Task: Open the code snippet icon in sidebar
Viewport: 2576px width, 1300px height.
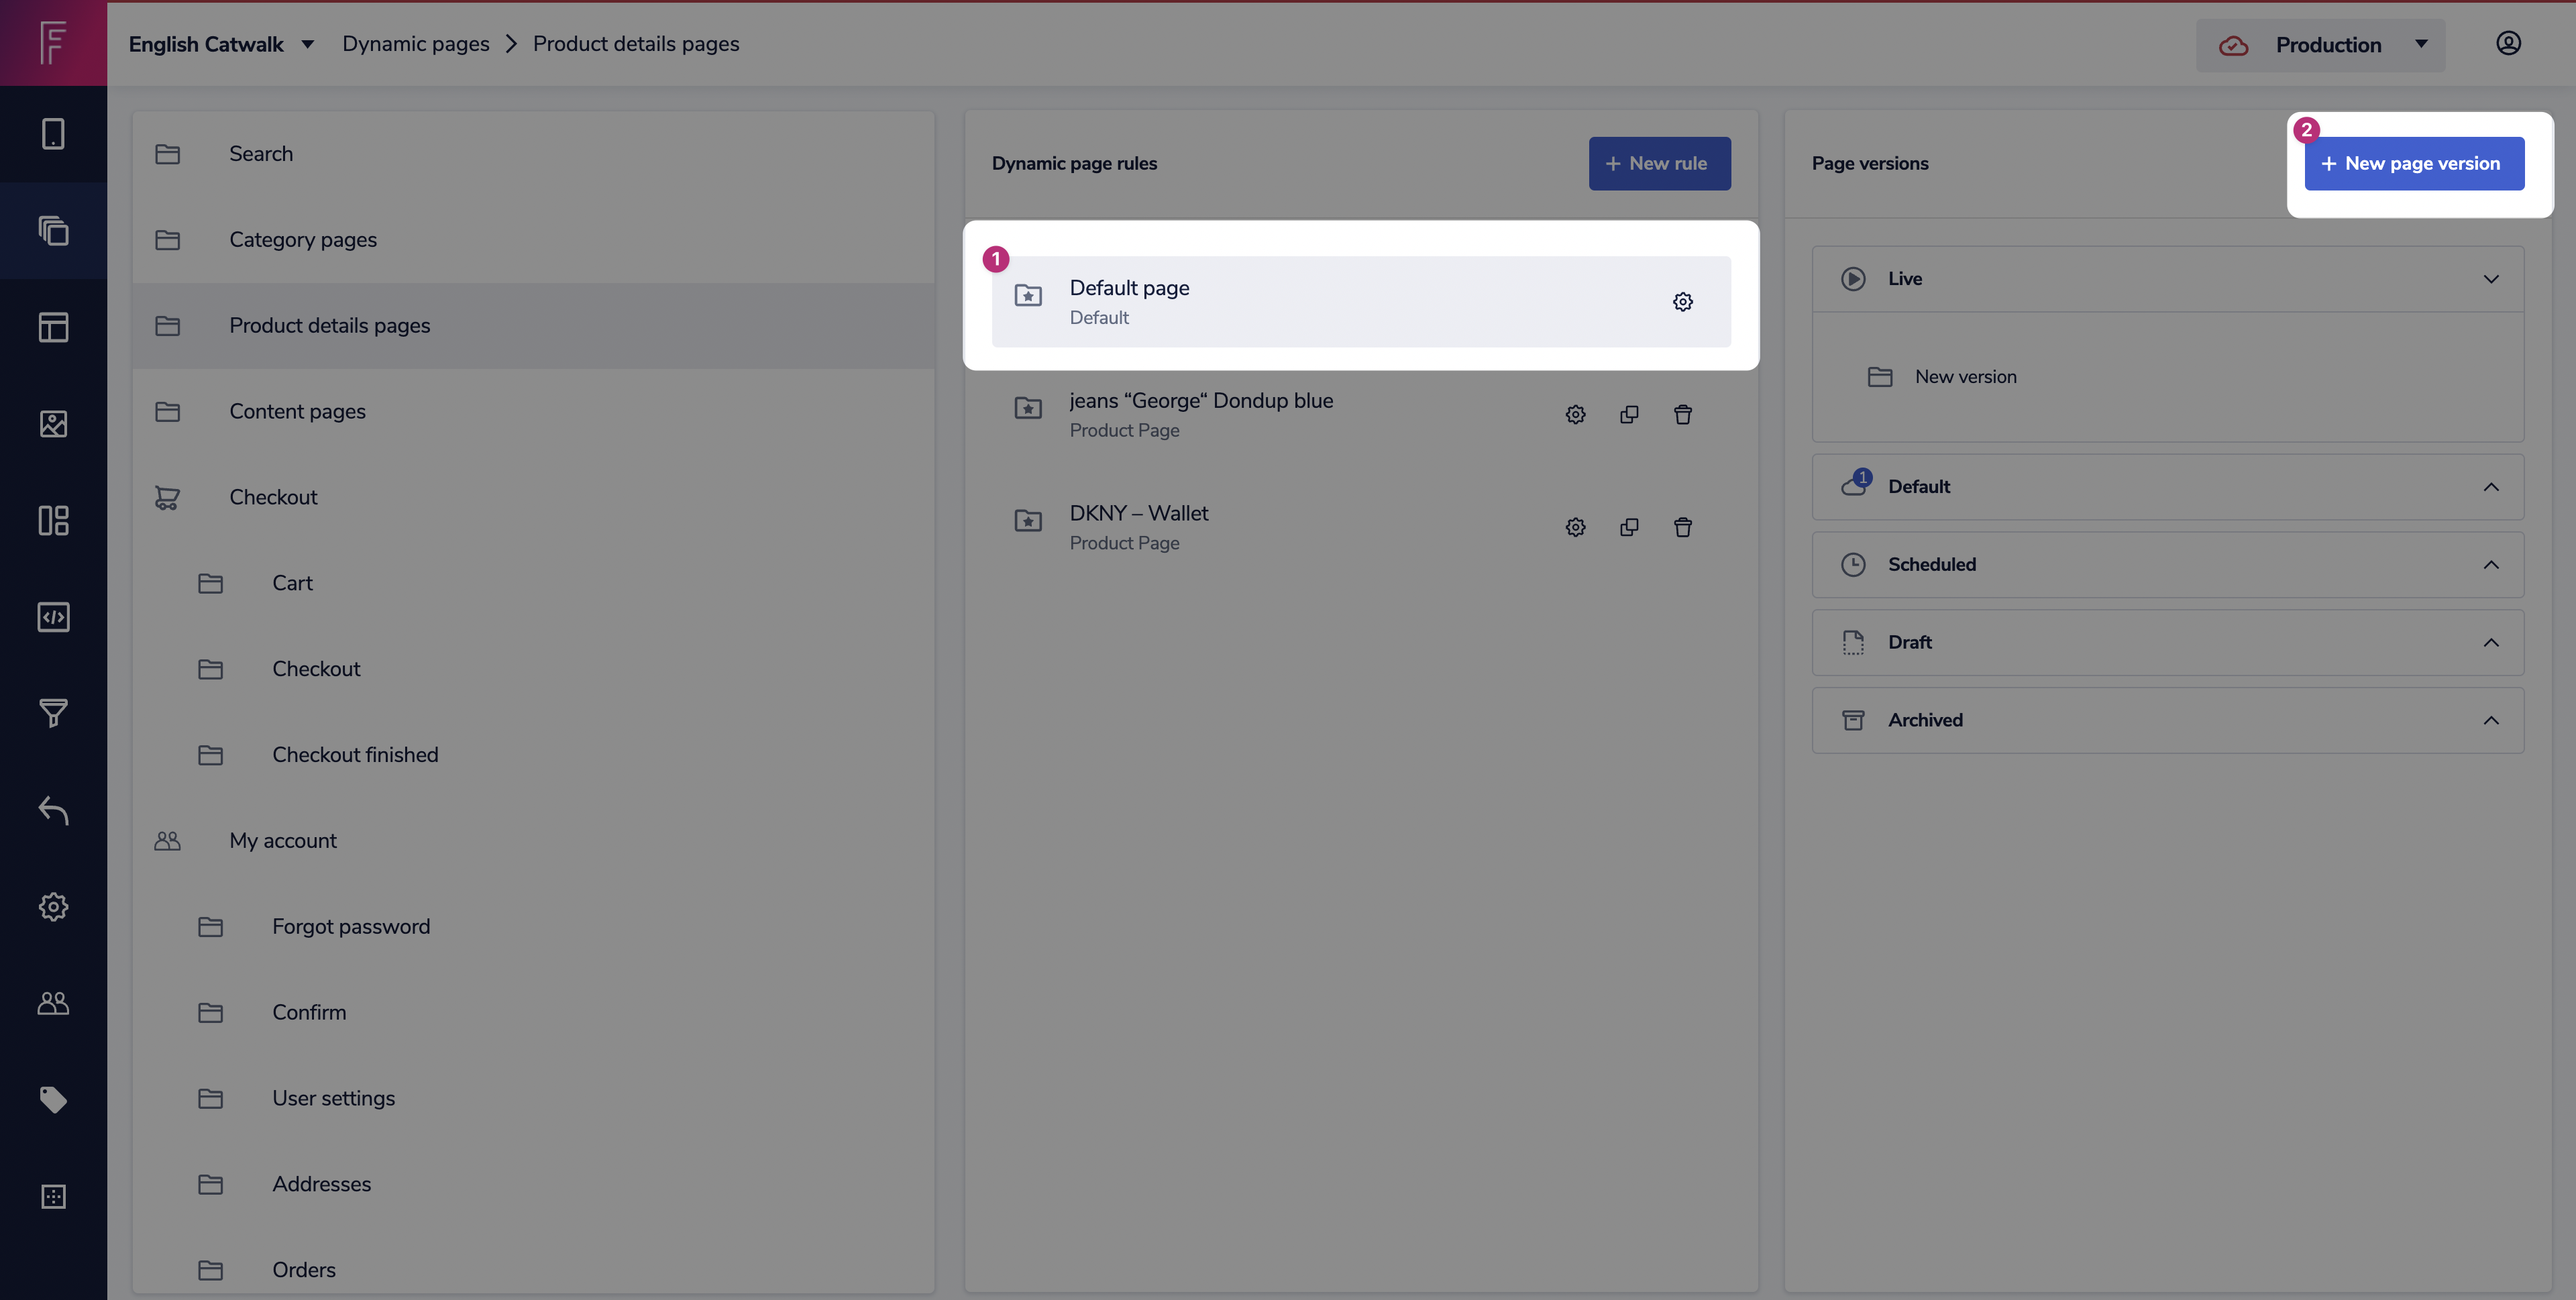Action: click(x=53, y=617)
